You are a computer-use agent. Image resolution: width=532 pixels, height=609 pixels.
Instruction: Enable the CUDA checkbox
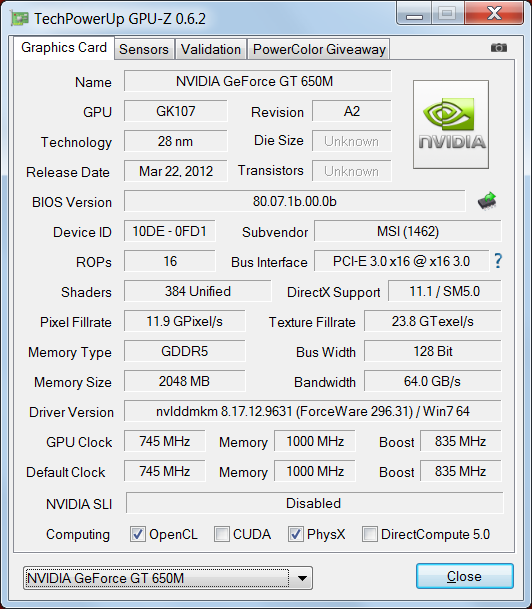tap(222, 534)
